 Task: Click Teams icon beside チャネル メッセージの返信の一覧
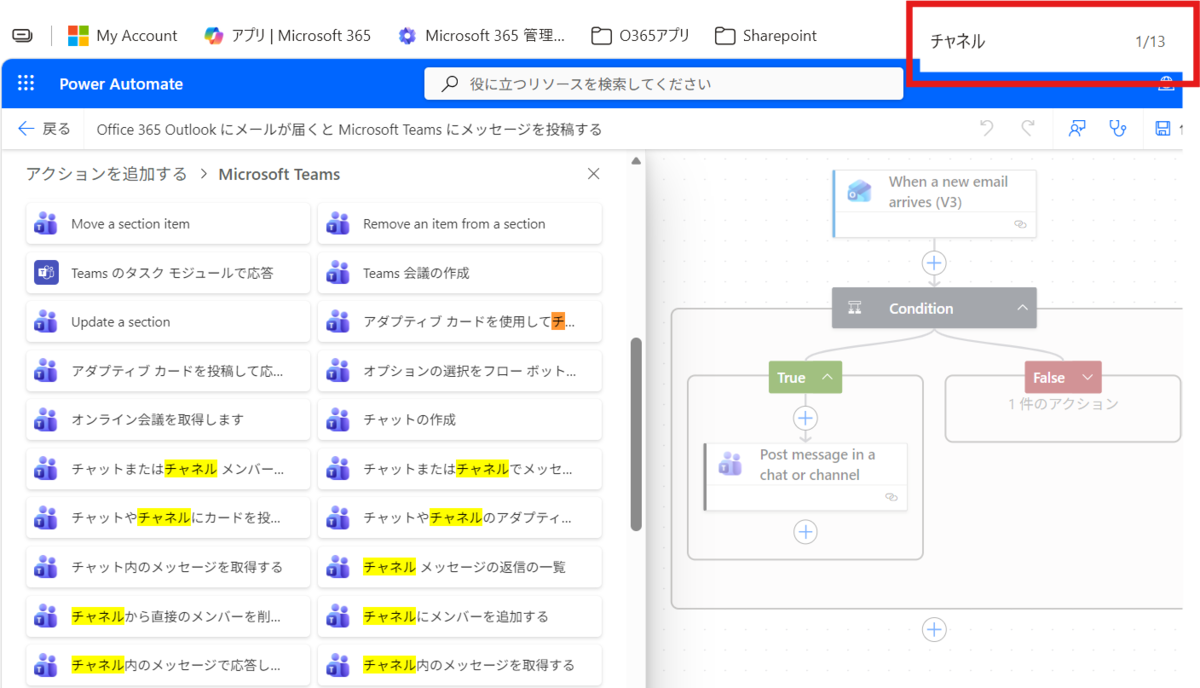click(x=338, y=567)
